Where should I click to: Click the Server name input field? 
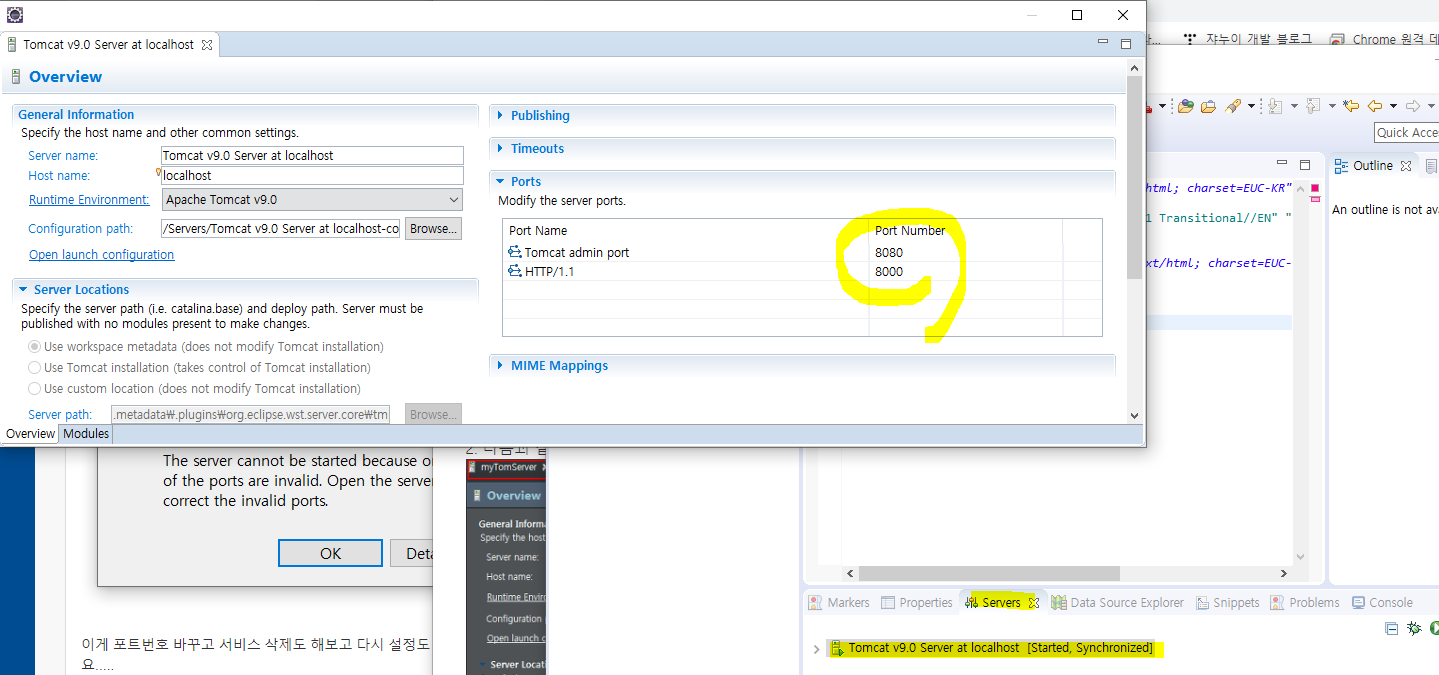312,155
